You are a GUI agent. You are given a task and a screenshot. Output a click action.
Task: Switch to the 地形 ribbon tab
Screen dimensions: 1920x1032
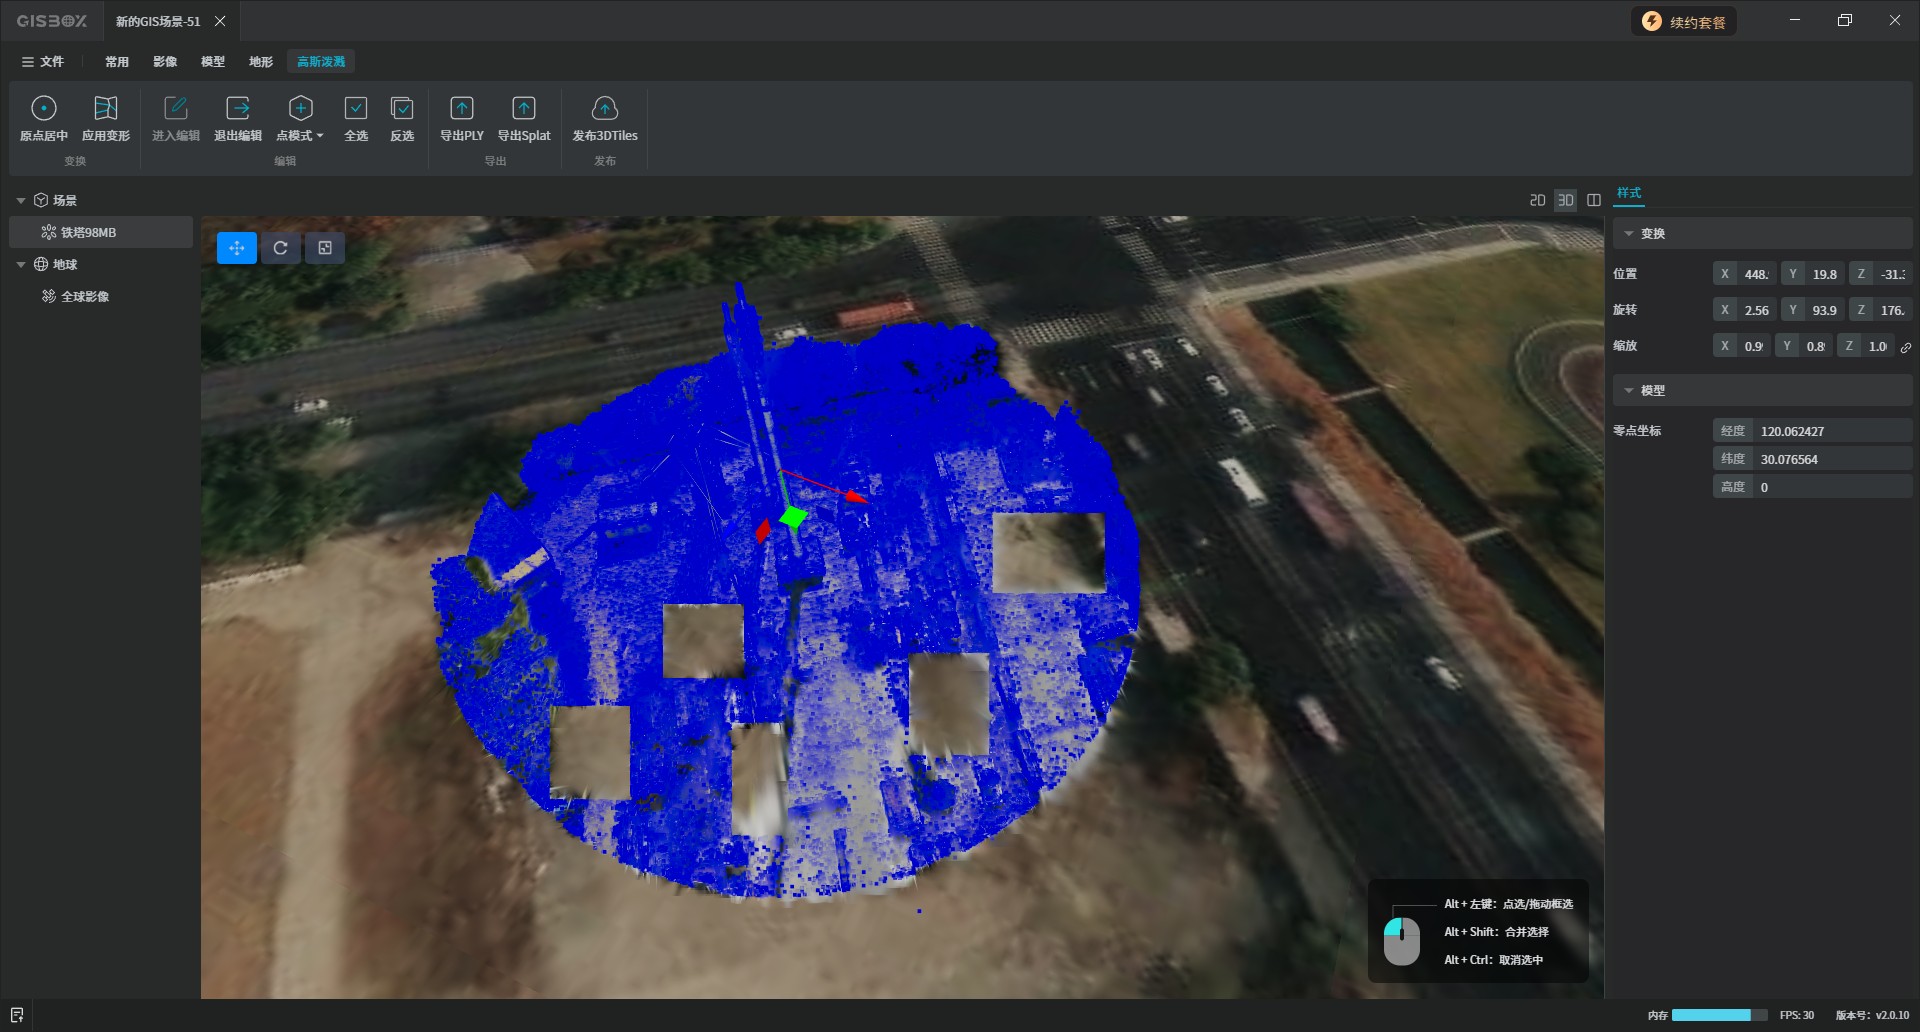point(261,62)
